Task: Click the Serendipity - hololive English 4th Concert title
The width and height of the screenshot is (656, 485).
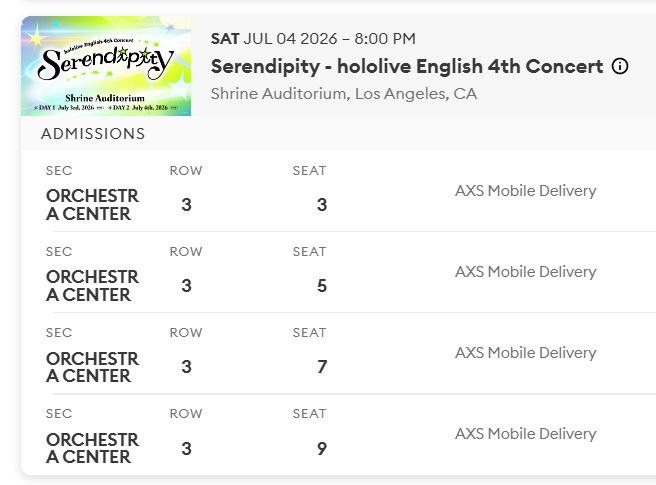Action: [x=407, y=67]
